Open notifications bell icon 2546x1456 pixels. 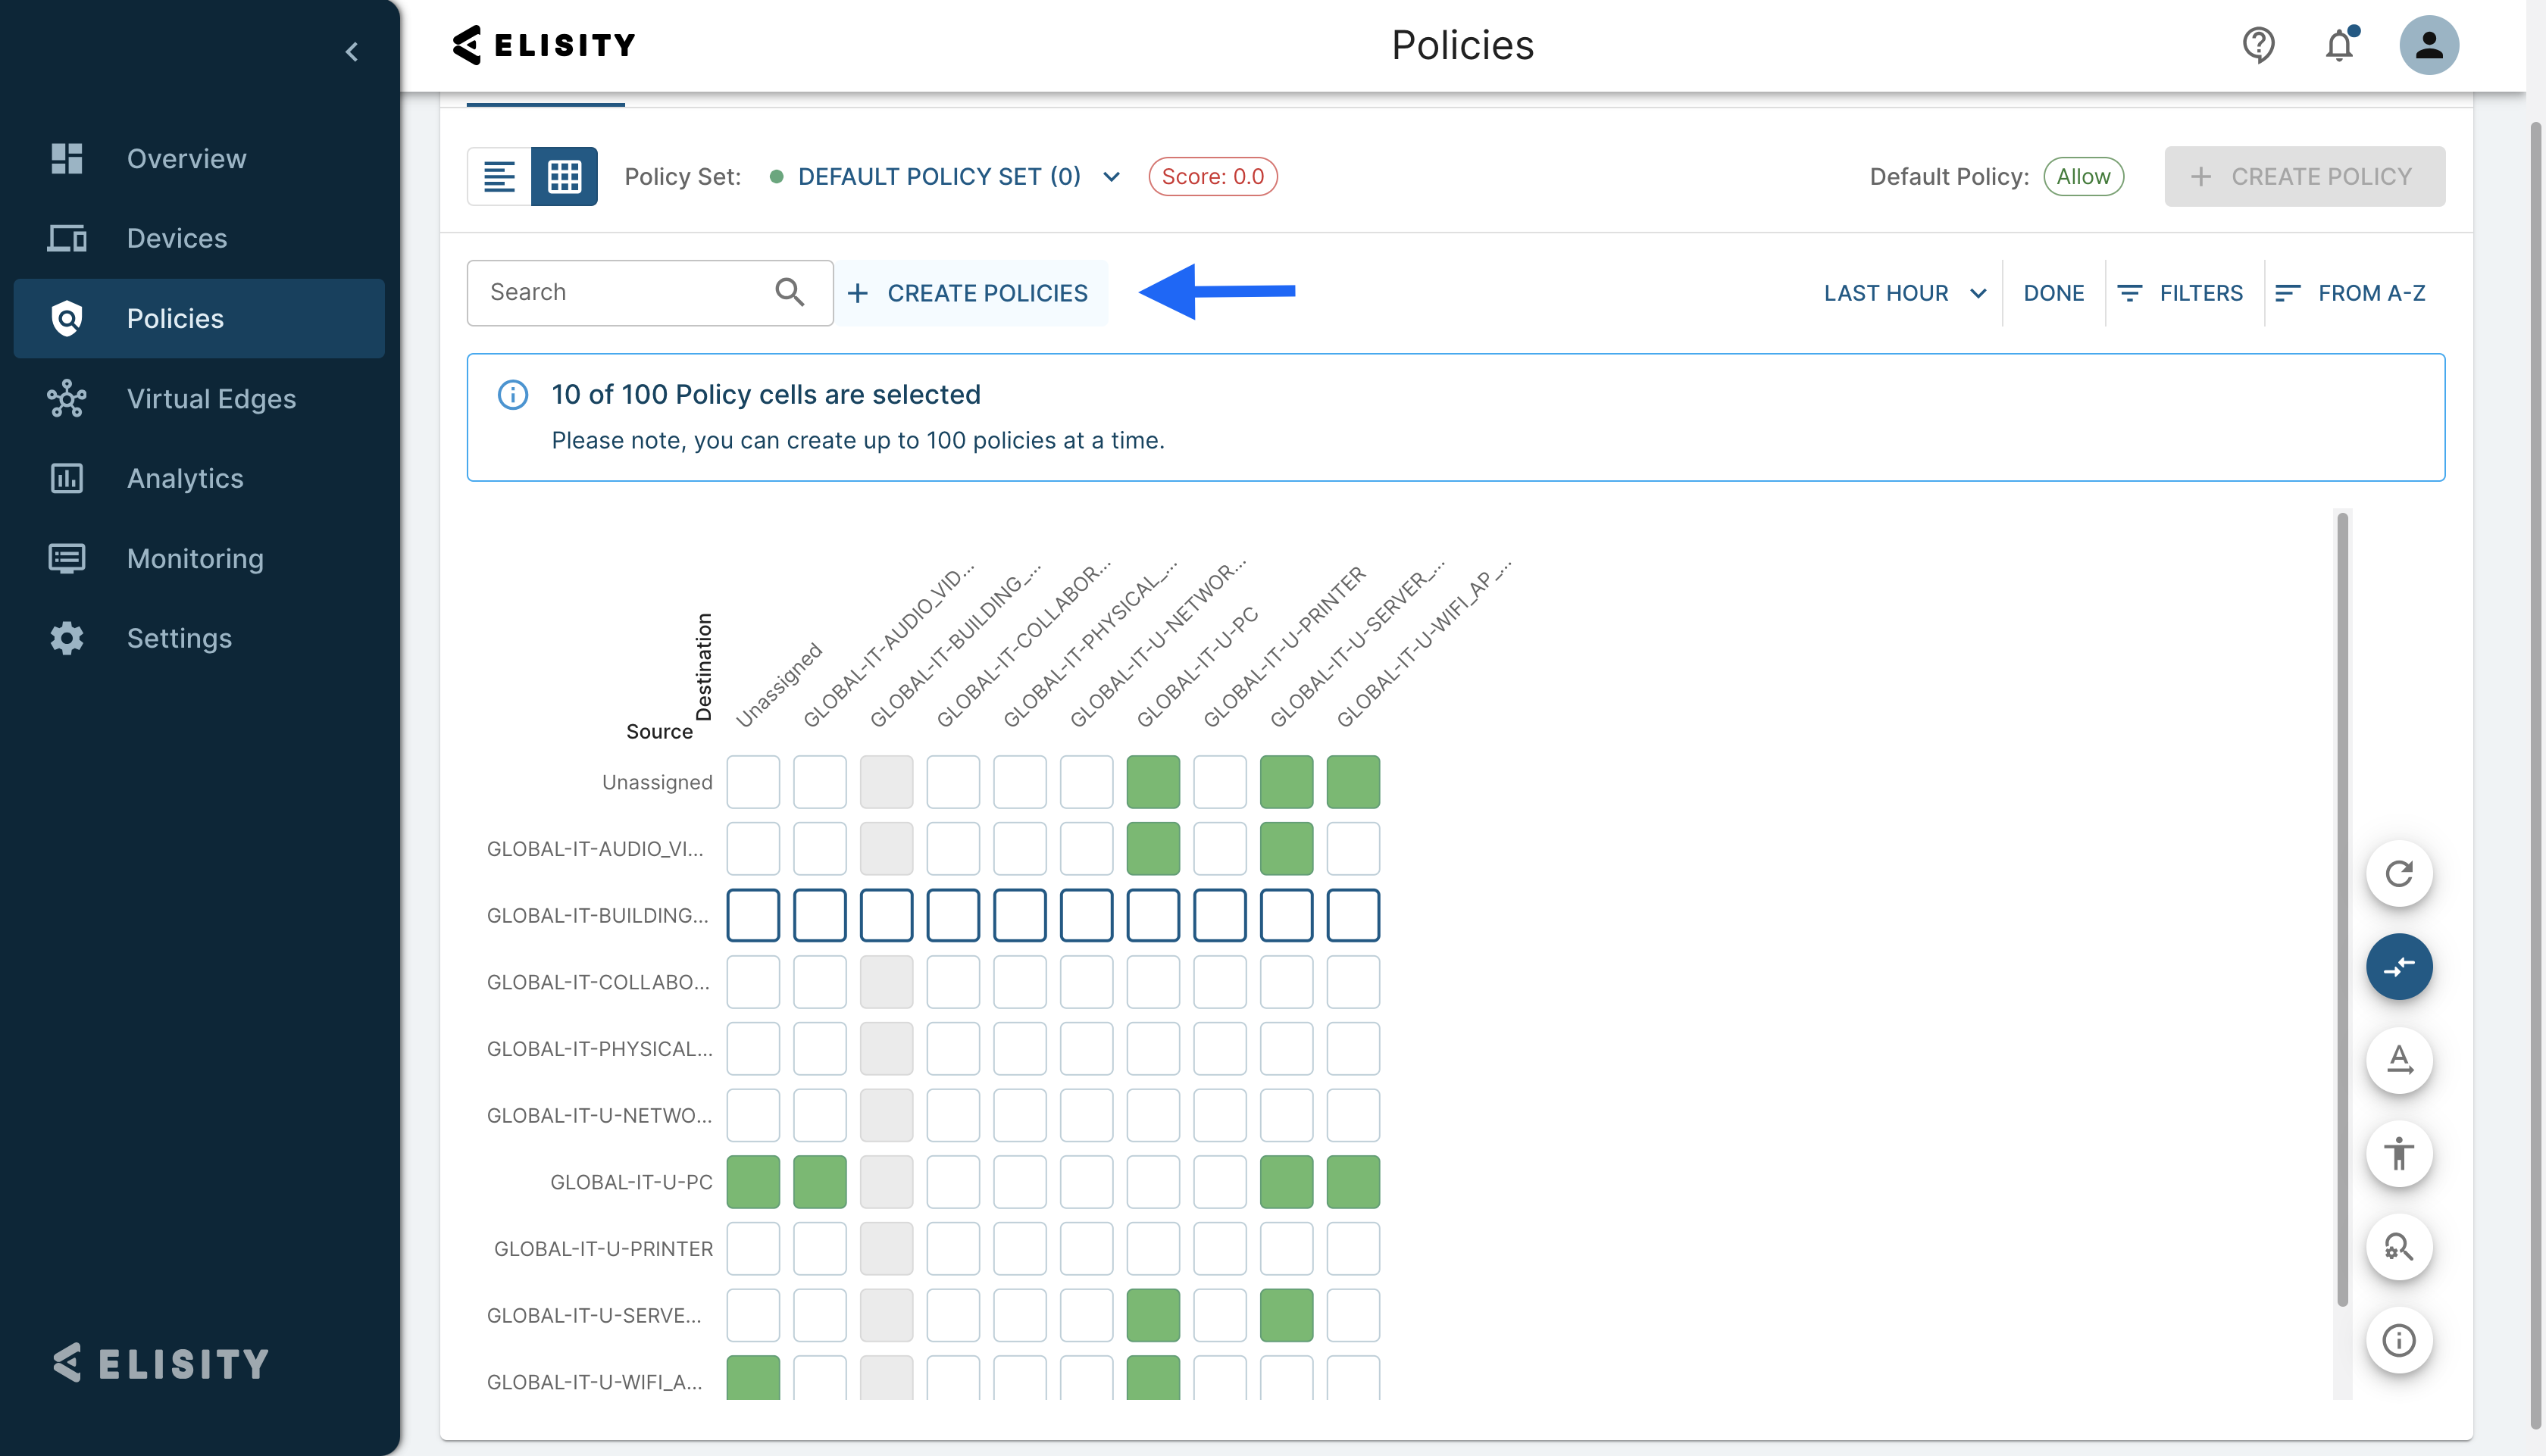(2339, 45)
